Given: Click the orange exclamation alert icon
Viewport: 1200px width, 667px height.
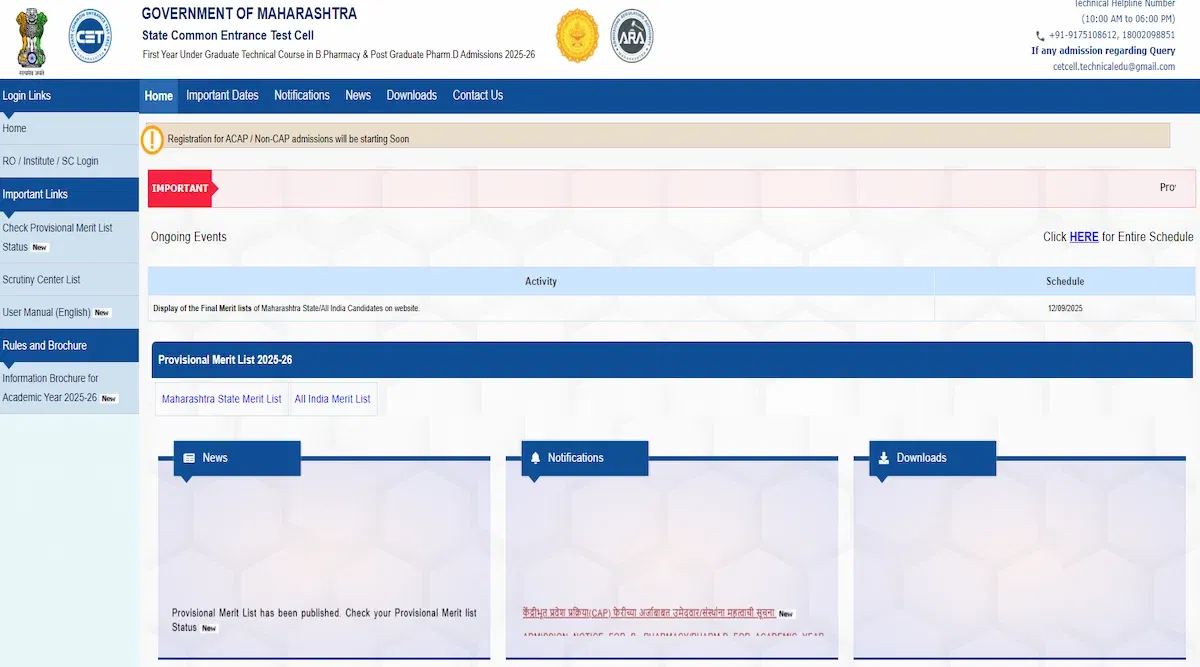Looking at the screenshot, I should pyautogui.click(x=152, y=139).
